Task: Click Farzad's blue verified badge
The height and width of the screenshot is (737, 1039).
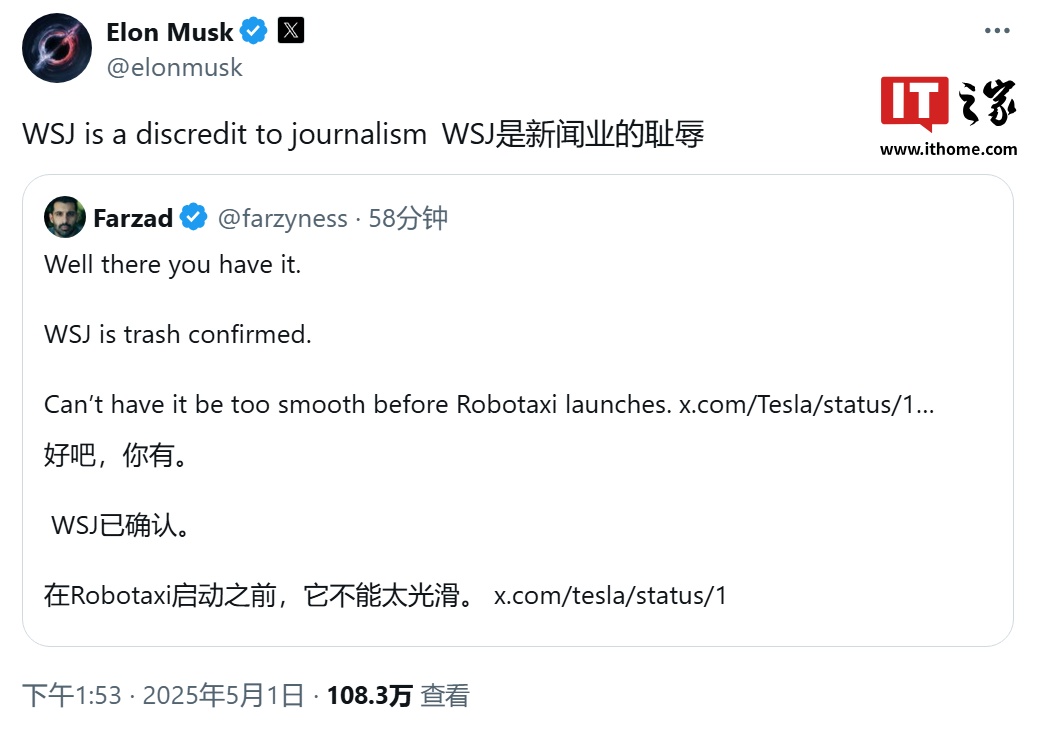Action: coord(193,217)
